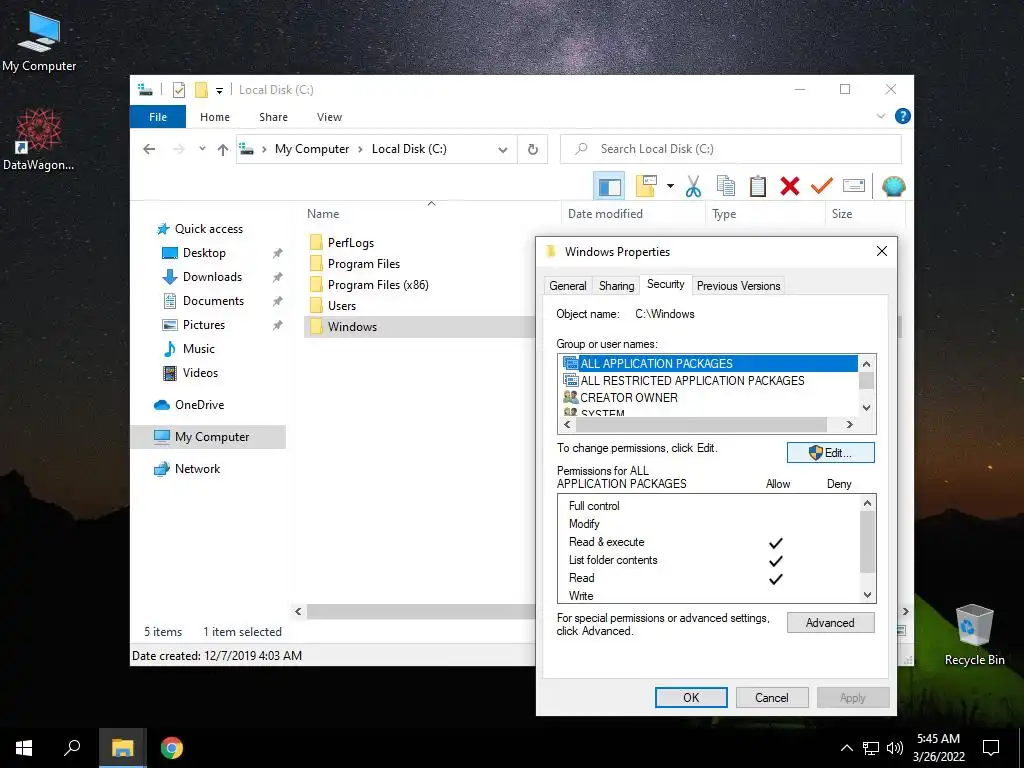The height and width of the screenshot is (768, 1024).
Task: Open the DataWagon desktop shortcut
Action: pyautogui.click(x=39, y=140)
